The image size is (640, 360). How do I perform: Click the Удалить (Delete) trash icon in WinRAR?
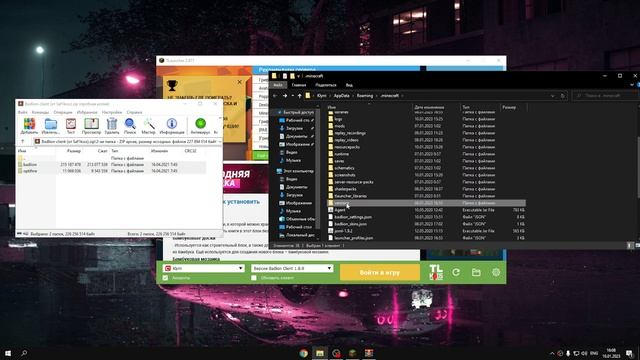coord(112,124)
